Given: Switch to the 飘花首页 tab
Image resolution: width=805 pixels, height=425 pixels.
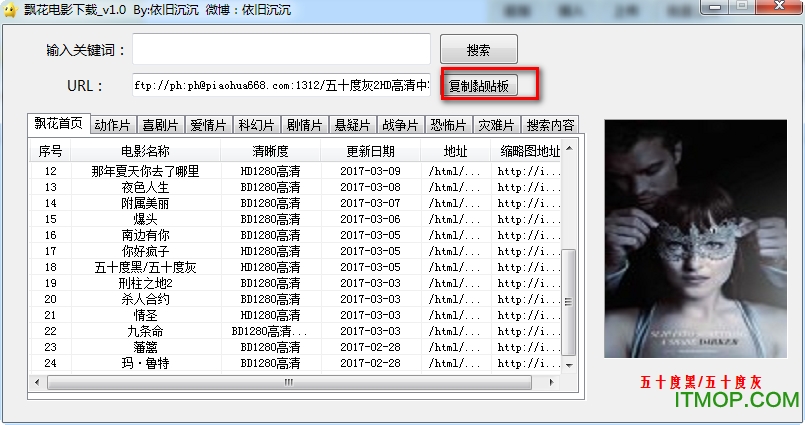Looking at the screenshot, I should point(59,123).
